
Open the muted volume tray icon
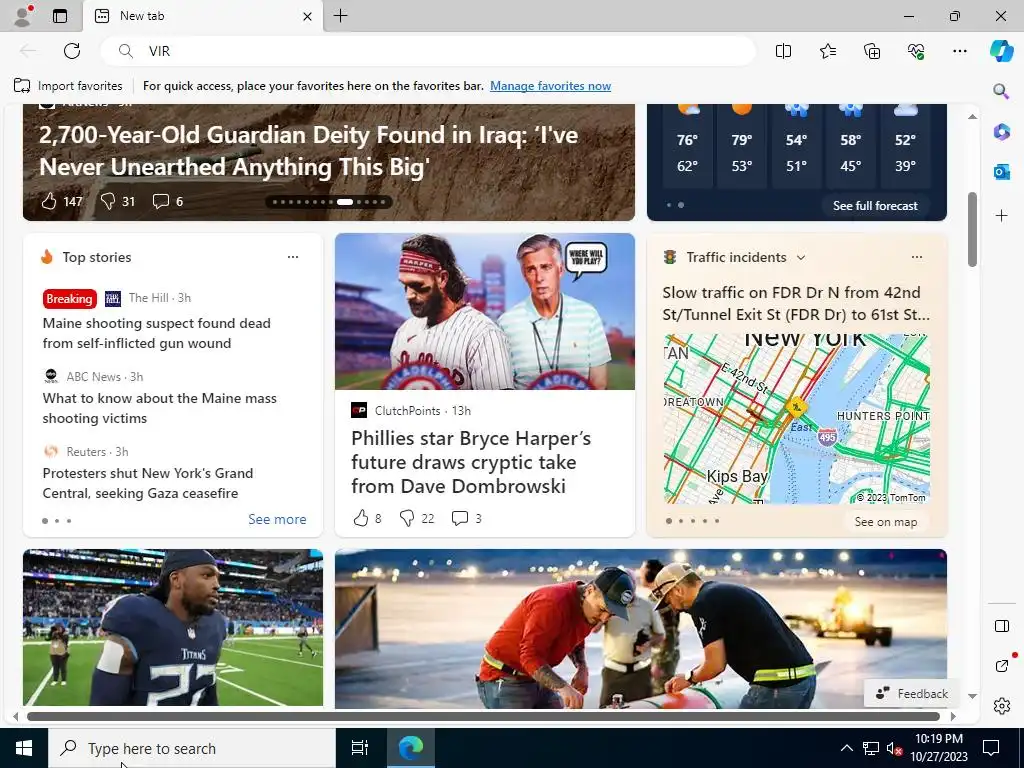point(894,748)
